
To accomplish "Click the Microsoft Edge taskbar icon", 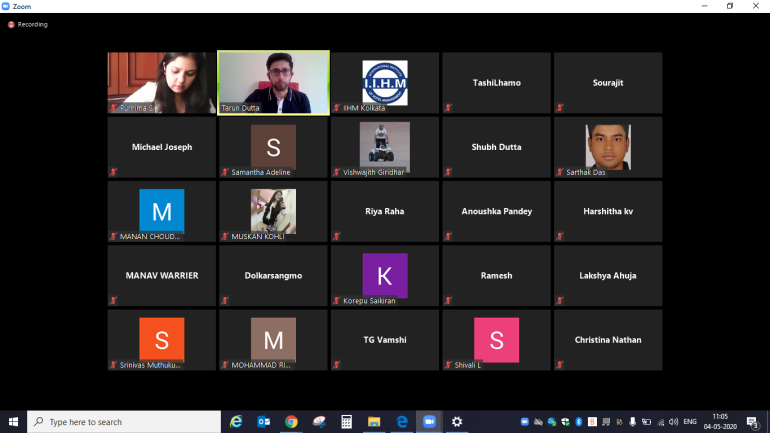I will click(x=401, y=422).
